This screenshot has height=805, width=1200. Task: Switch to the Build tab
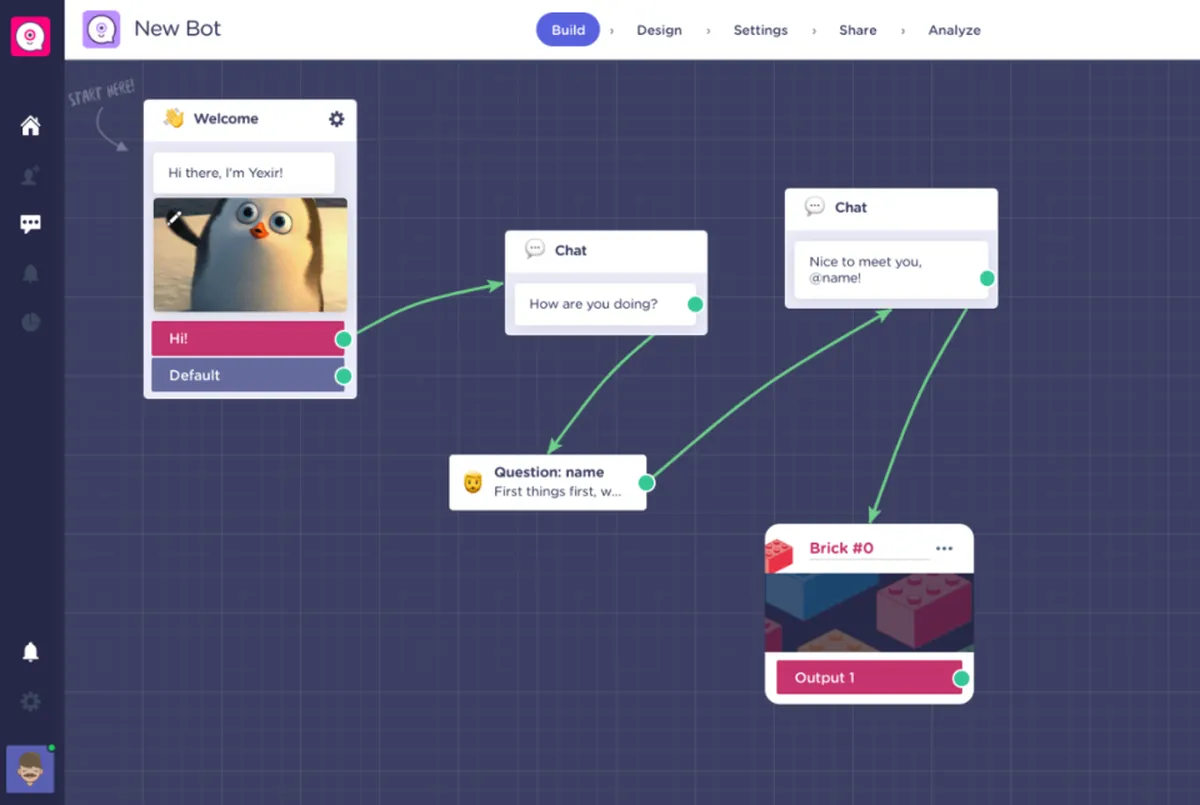[568, 30]
